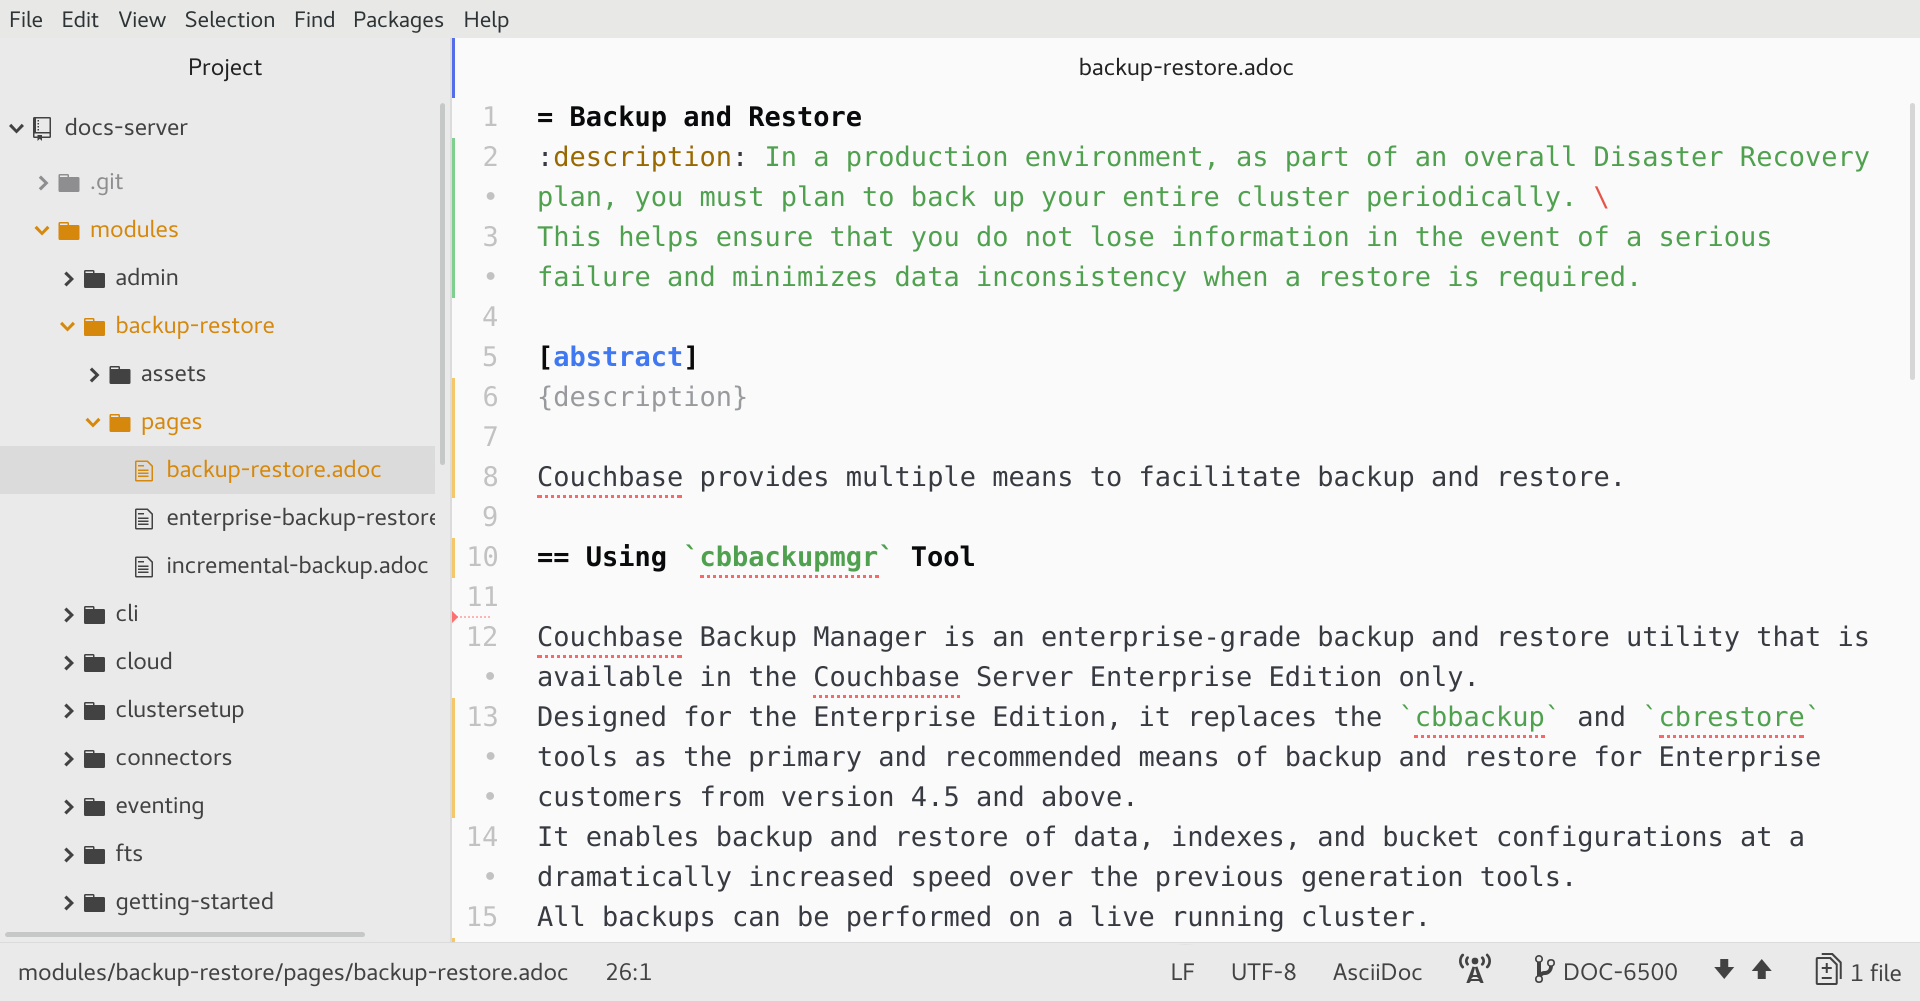Click the git push up-arrow icon
The width and height of the screenshot is (1920, 1001).
(x=1762, y=970)
